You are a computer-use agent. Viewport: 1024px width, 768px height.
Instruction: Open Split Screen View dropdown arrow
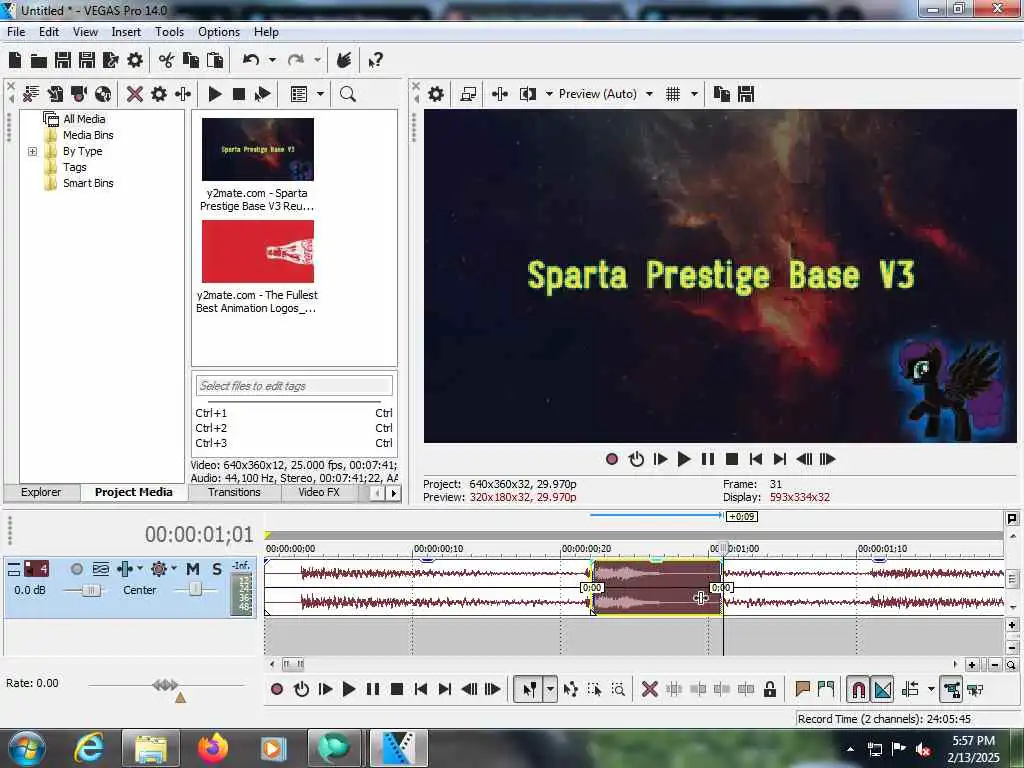[549, 94]
